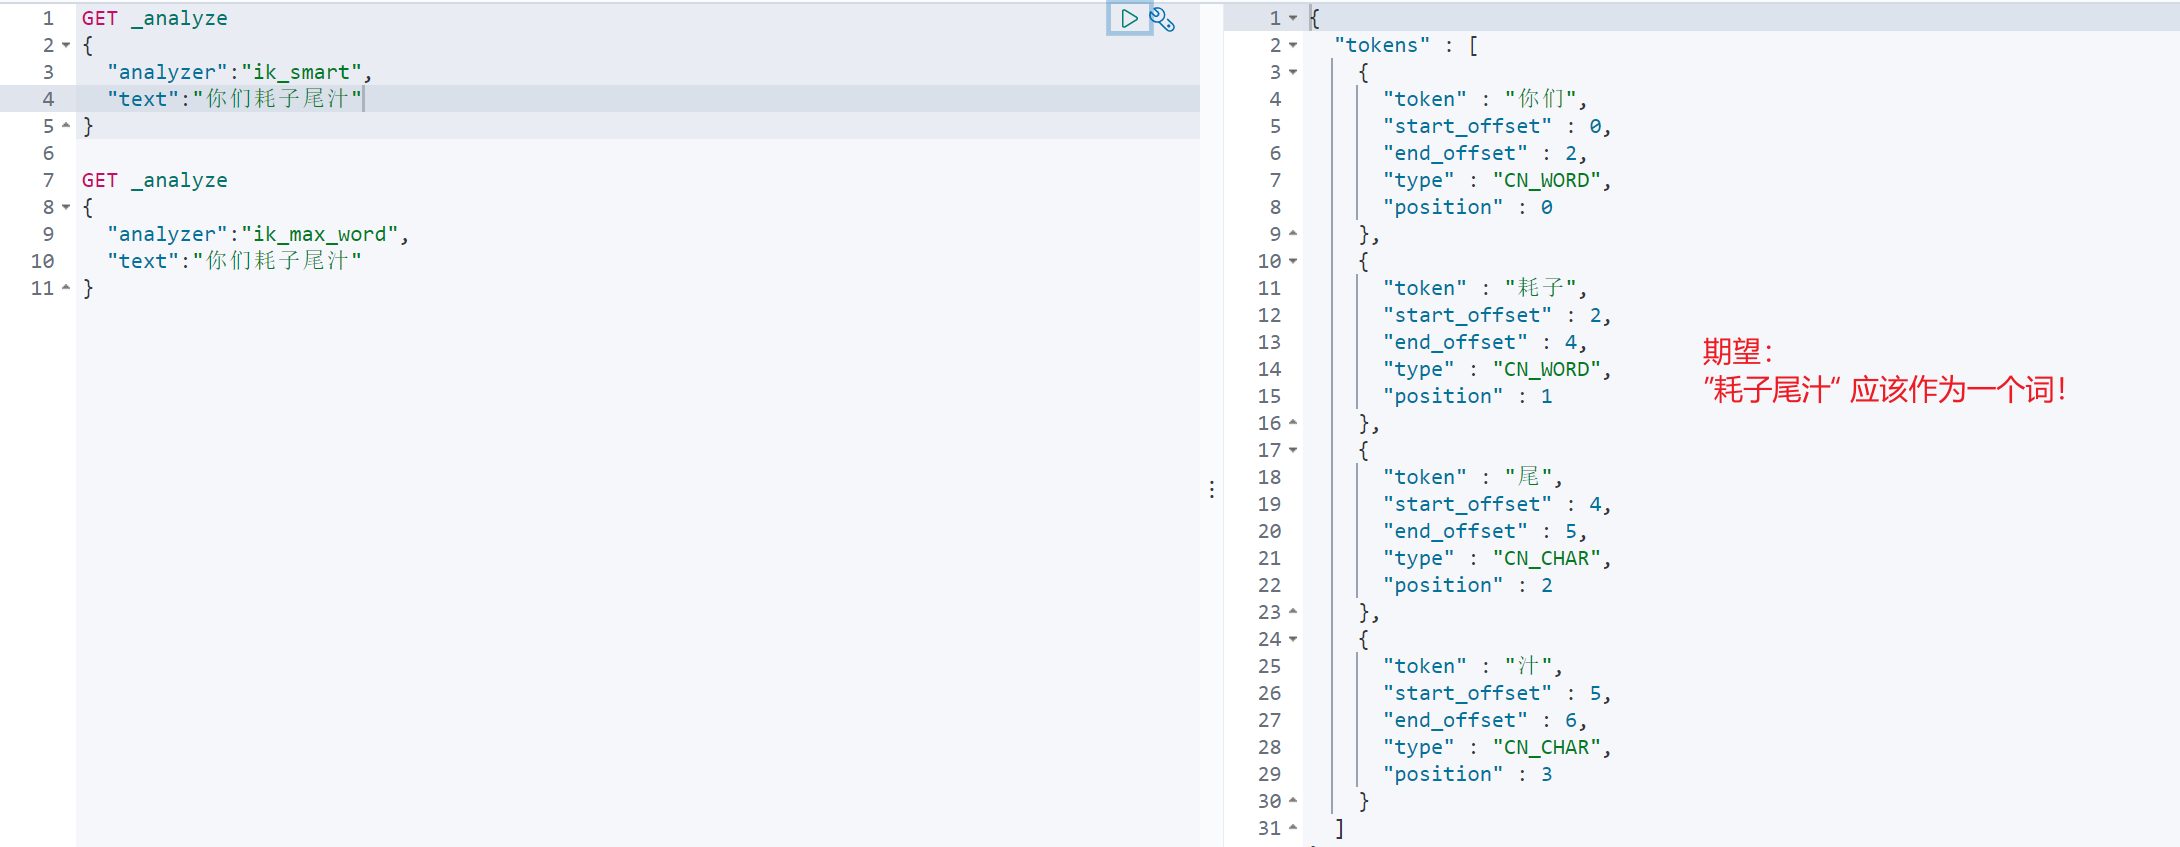Click token value "汁" in response

[1529, 666]
